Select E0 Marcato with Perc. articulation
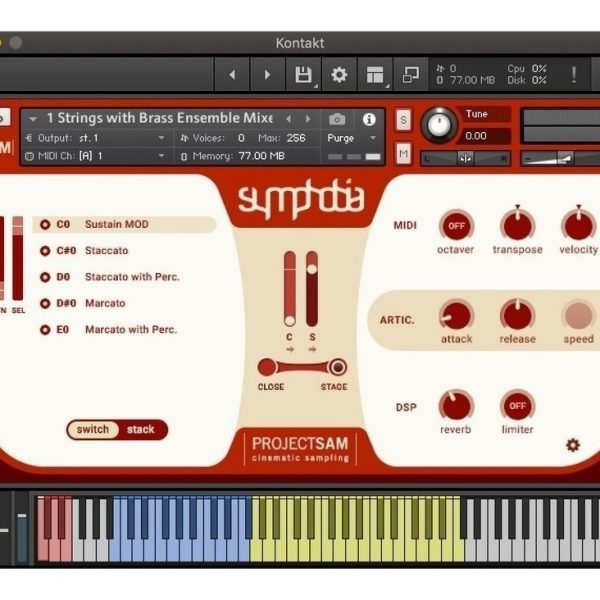The image size is (600, 600). [x=109, y=329]
